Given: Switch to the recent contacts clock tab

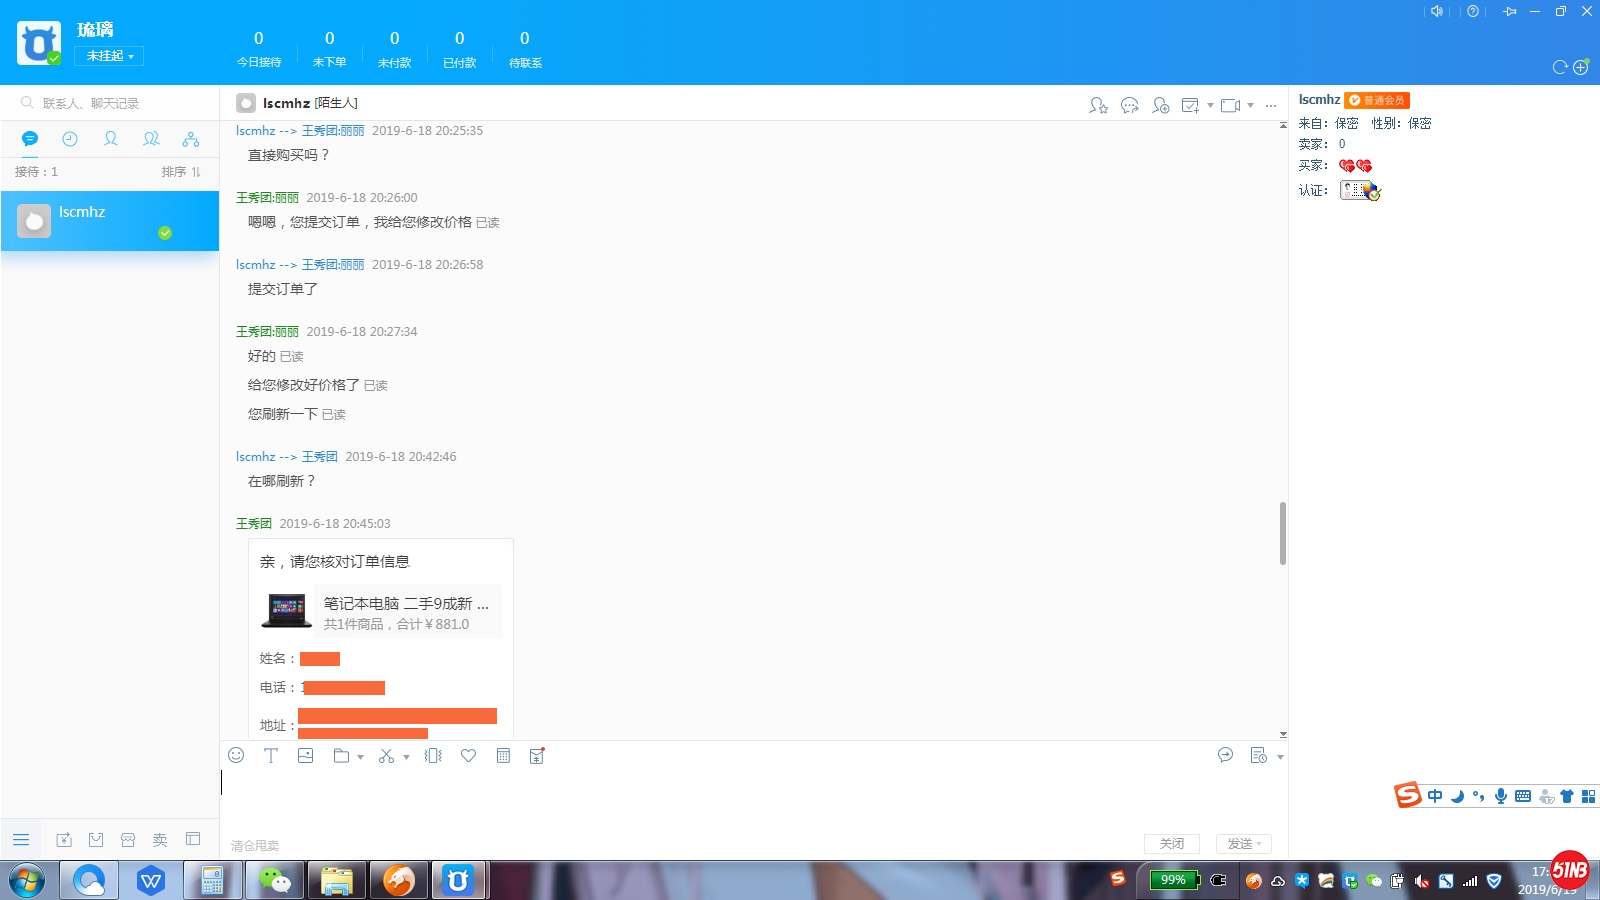Looking at the screenshot, I should click(x=70, y=139).
